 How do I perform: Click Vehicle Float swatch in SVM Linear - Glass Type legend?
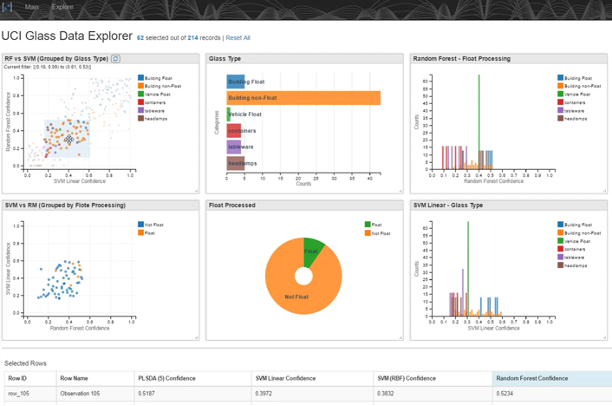click(560, 241)
